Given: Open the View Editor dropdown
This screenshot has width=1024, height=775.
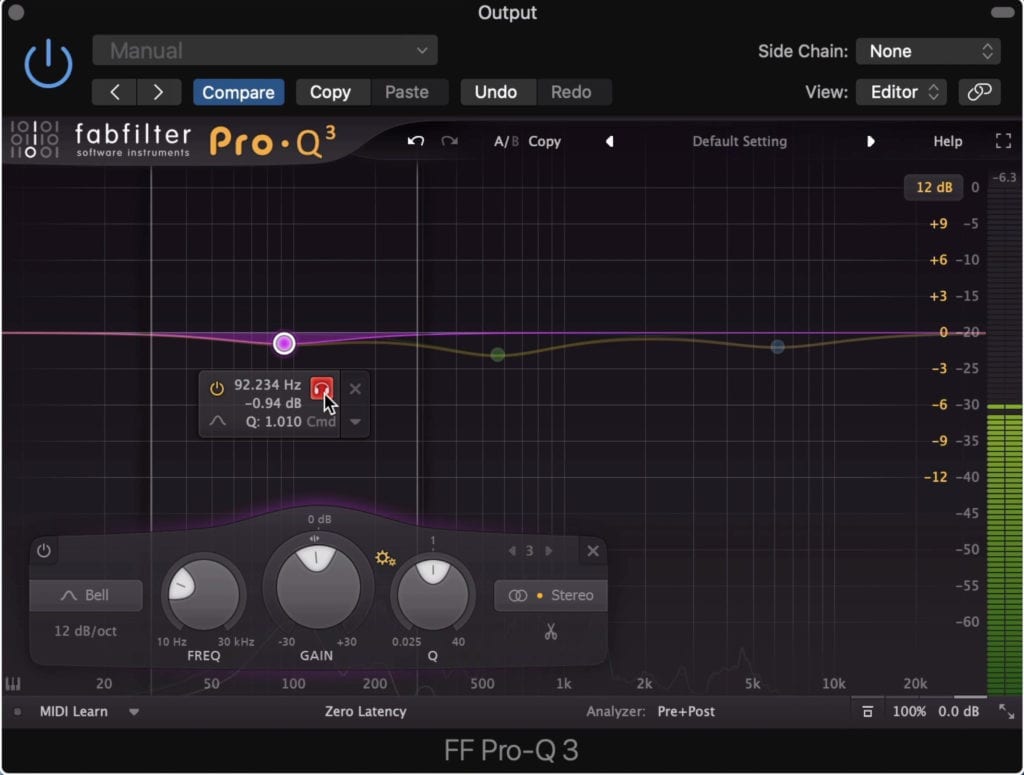Looking at the screenshot, I should 902,92.
